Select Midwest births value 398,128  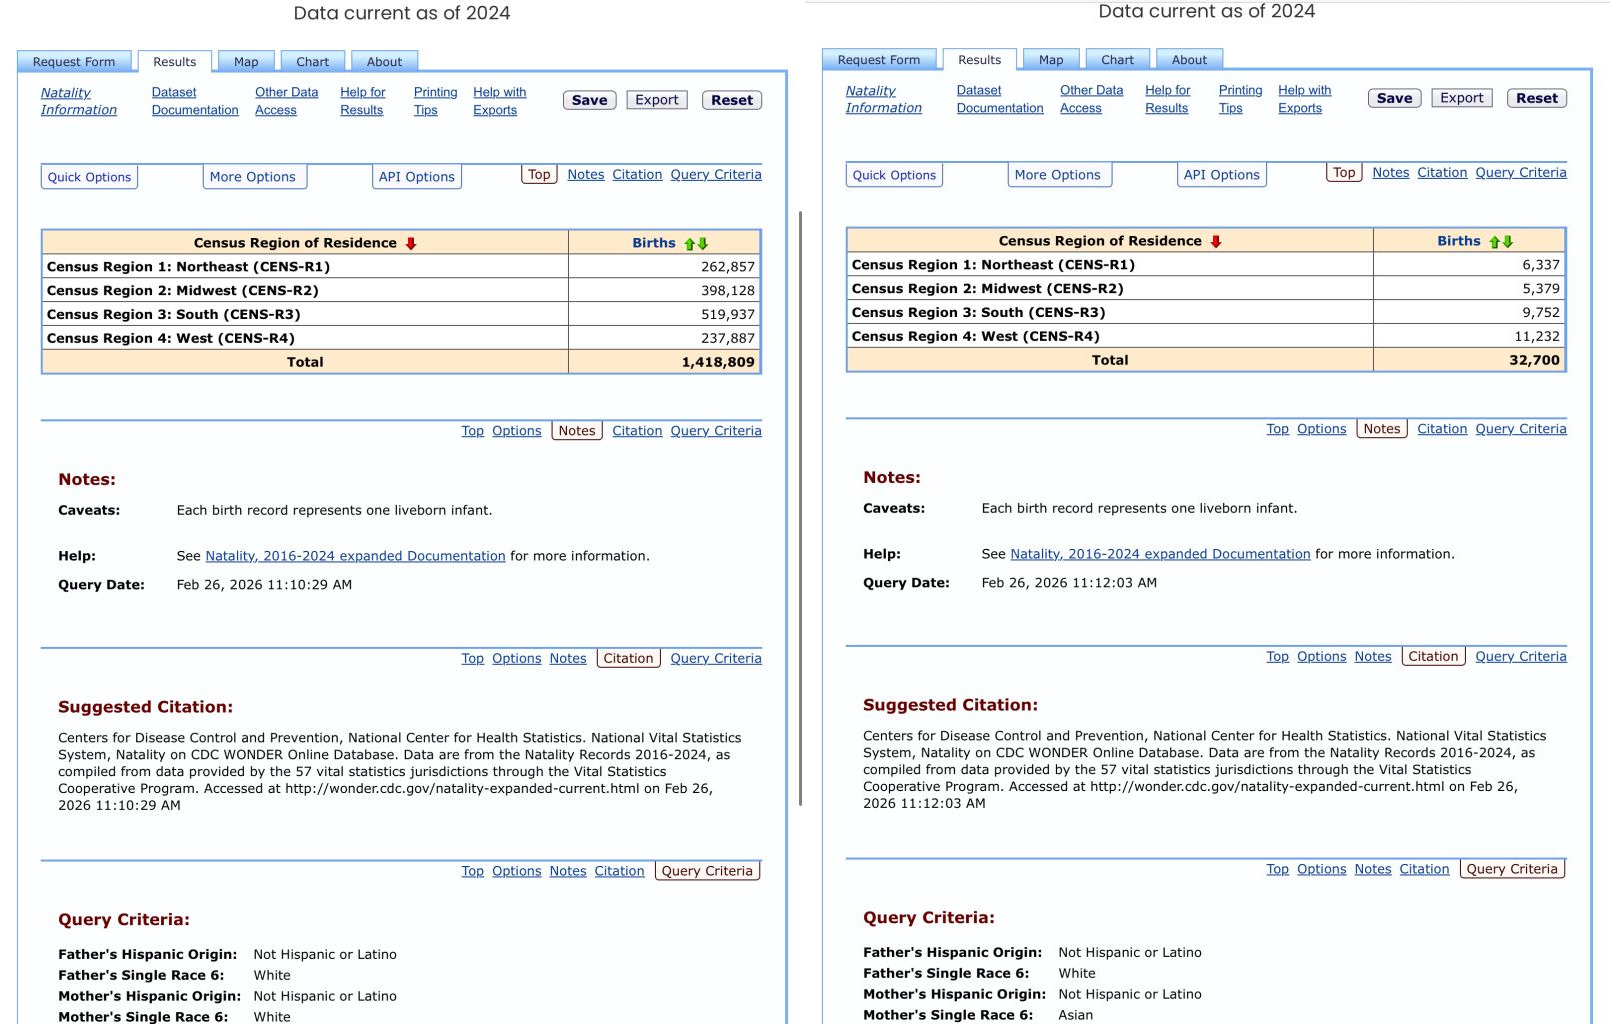pos(728,291)
